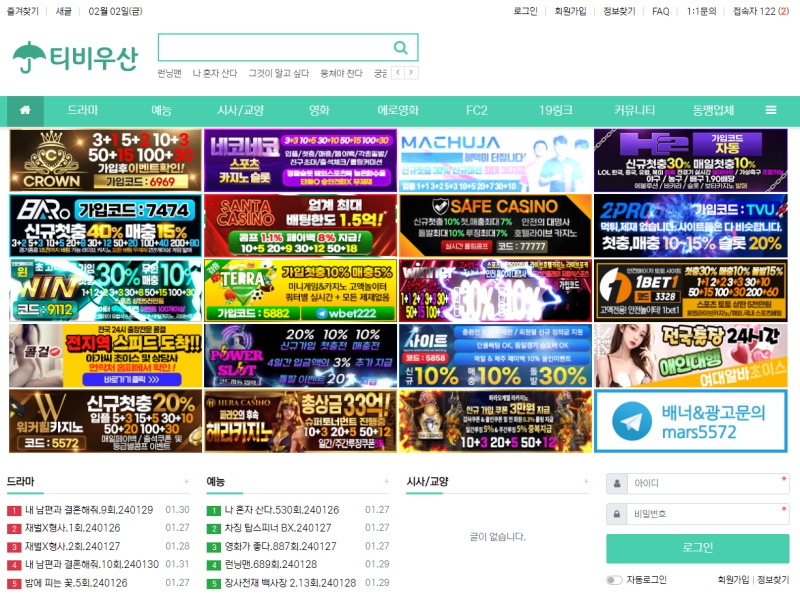Screen dimensions: 800x600
Task: Click the lock icon beside 비밀번호 field
Action: [x=617, y=514]
